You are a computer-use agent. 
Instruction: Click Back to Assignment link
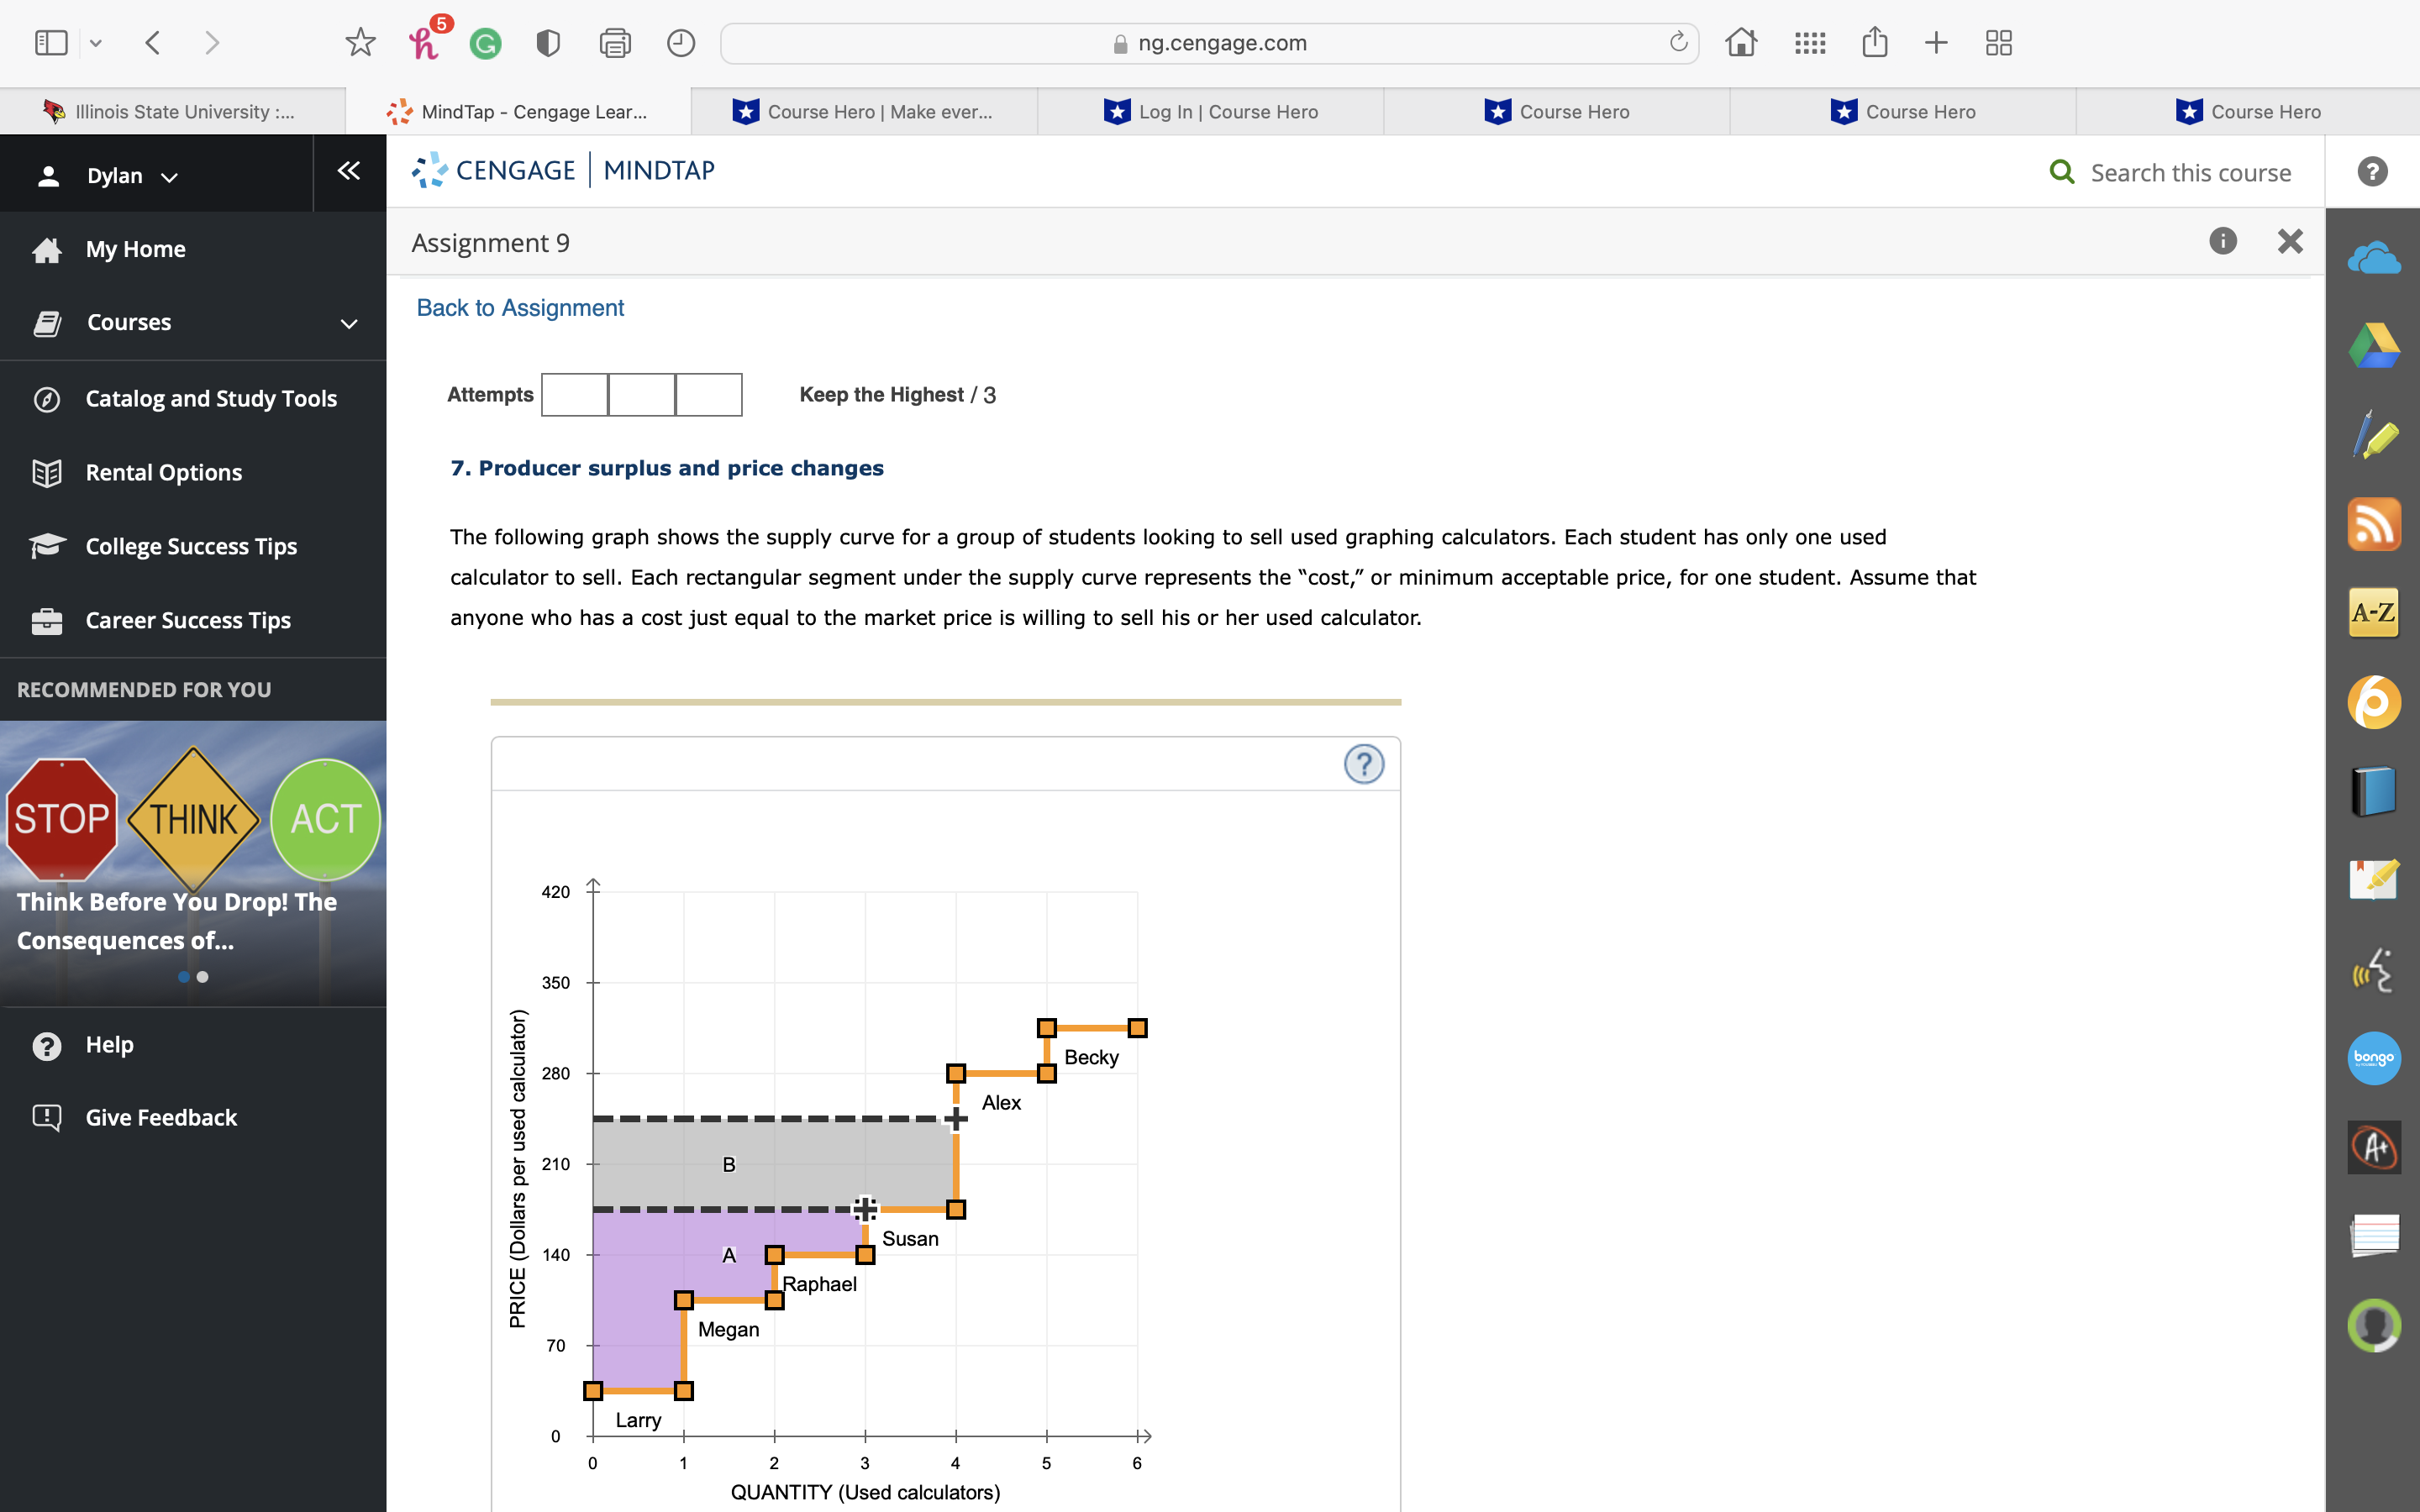tap(520, 308)
